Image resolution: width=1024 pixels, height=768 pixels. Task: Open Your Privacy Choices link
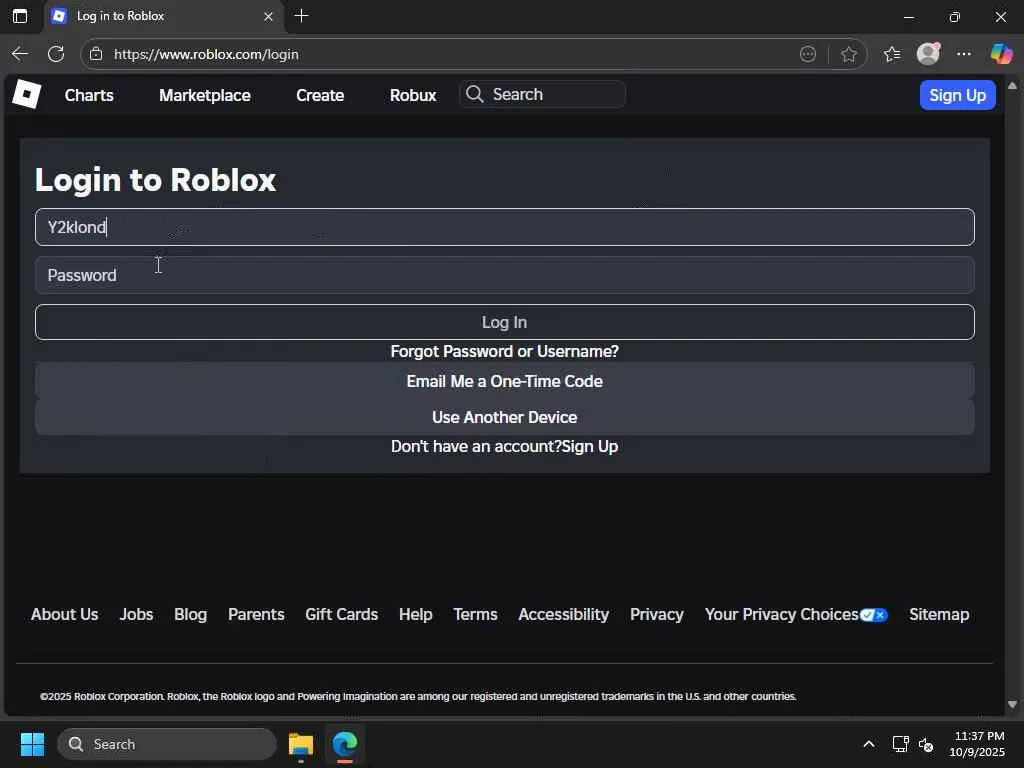click(782, 615)
